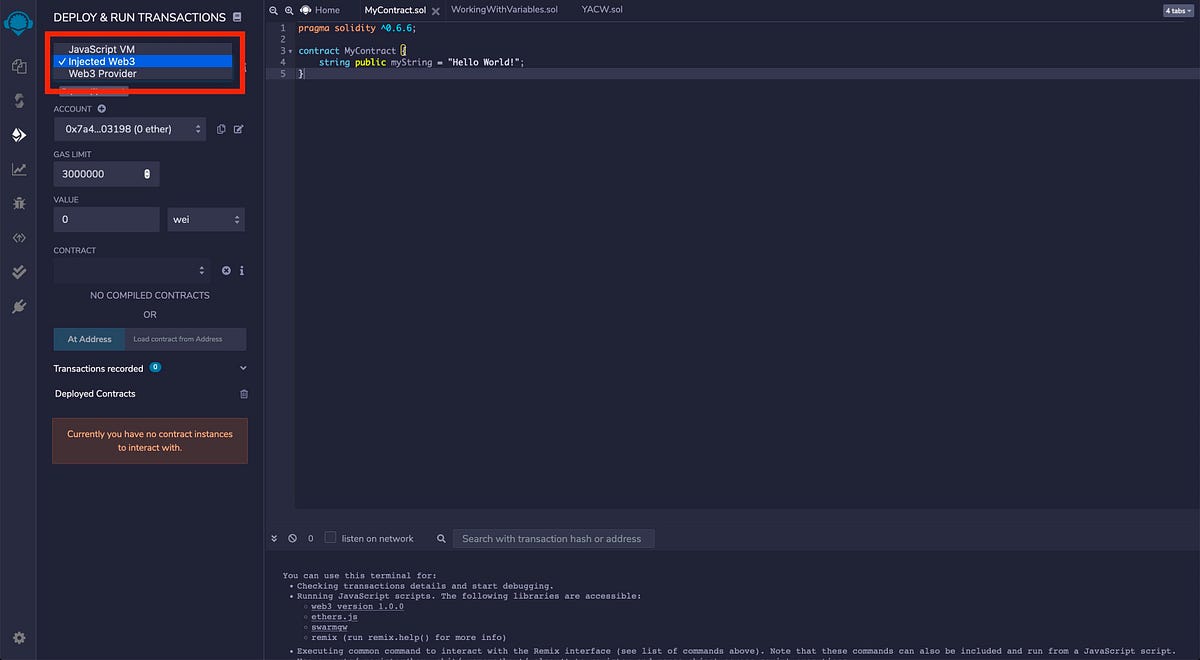
Task: Select the File explorers icon in sidebar
Action: pyautogui.click(x=20, y=65)
